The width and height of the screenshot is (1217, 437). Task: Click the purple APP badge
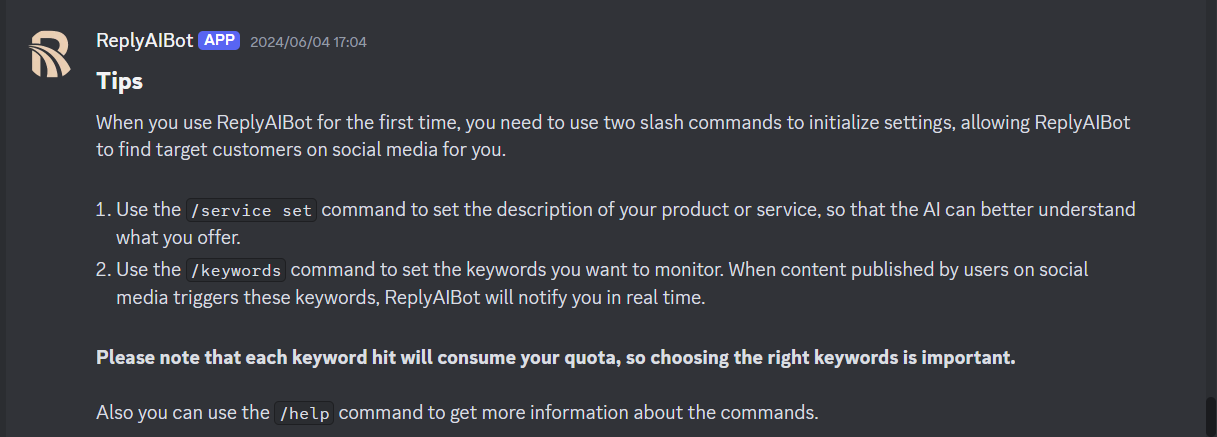[x=219, y=41]
